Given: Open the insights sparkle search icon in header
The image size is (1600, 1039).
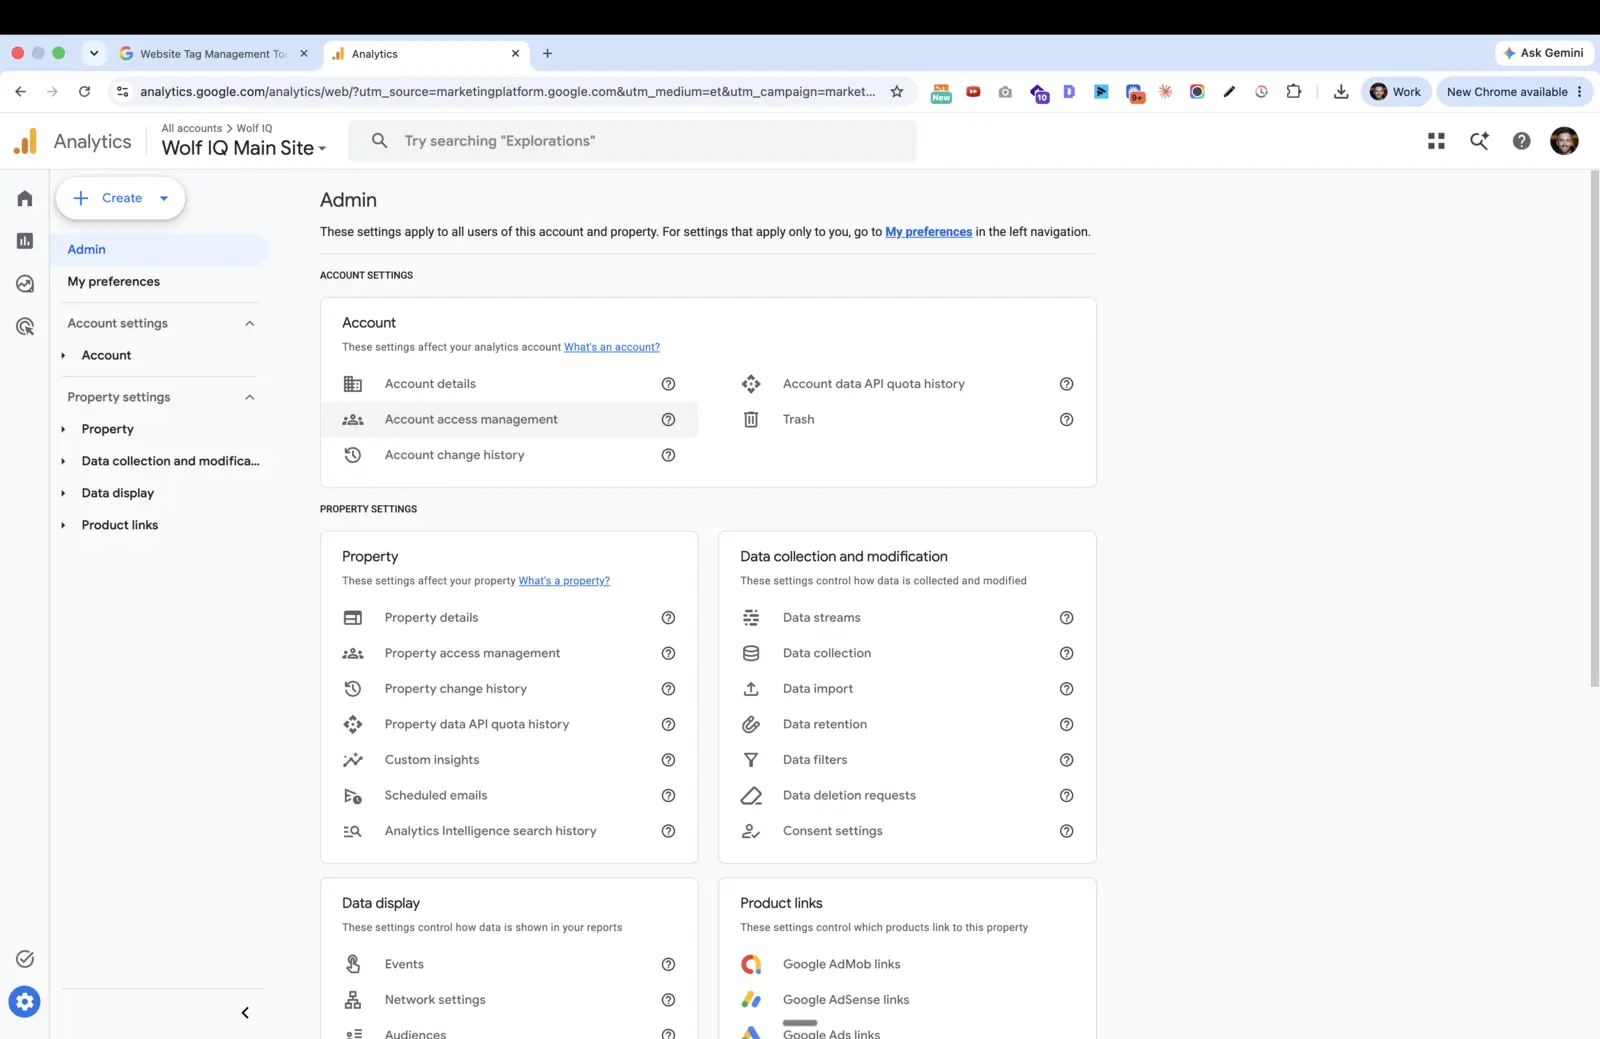Looking at the screenshot, I should pyautogui.click(x=1479, y=141).
